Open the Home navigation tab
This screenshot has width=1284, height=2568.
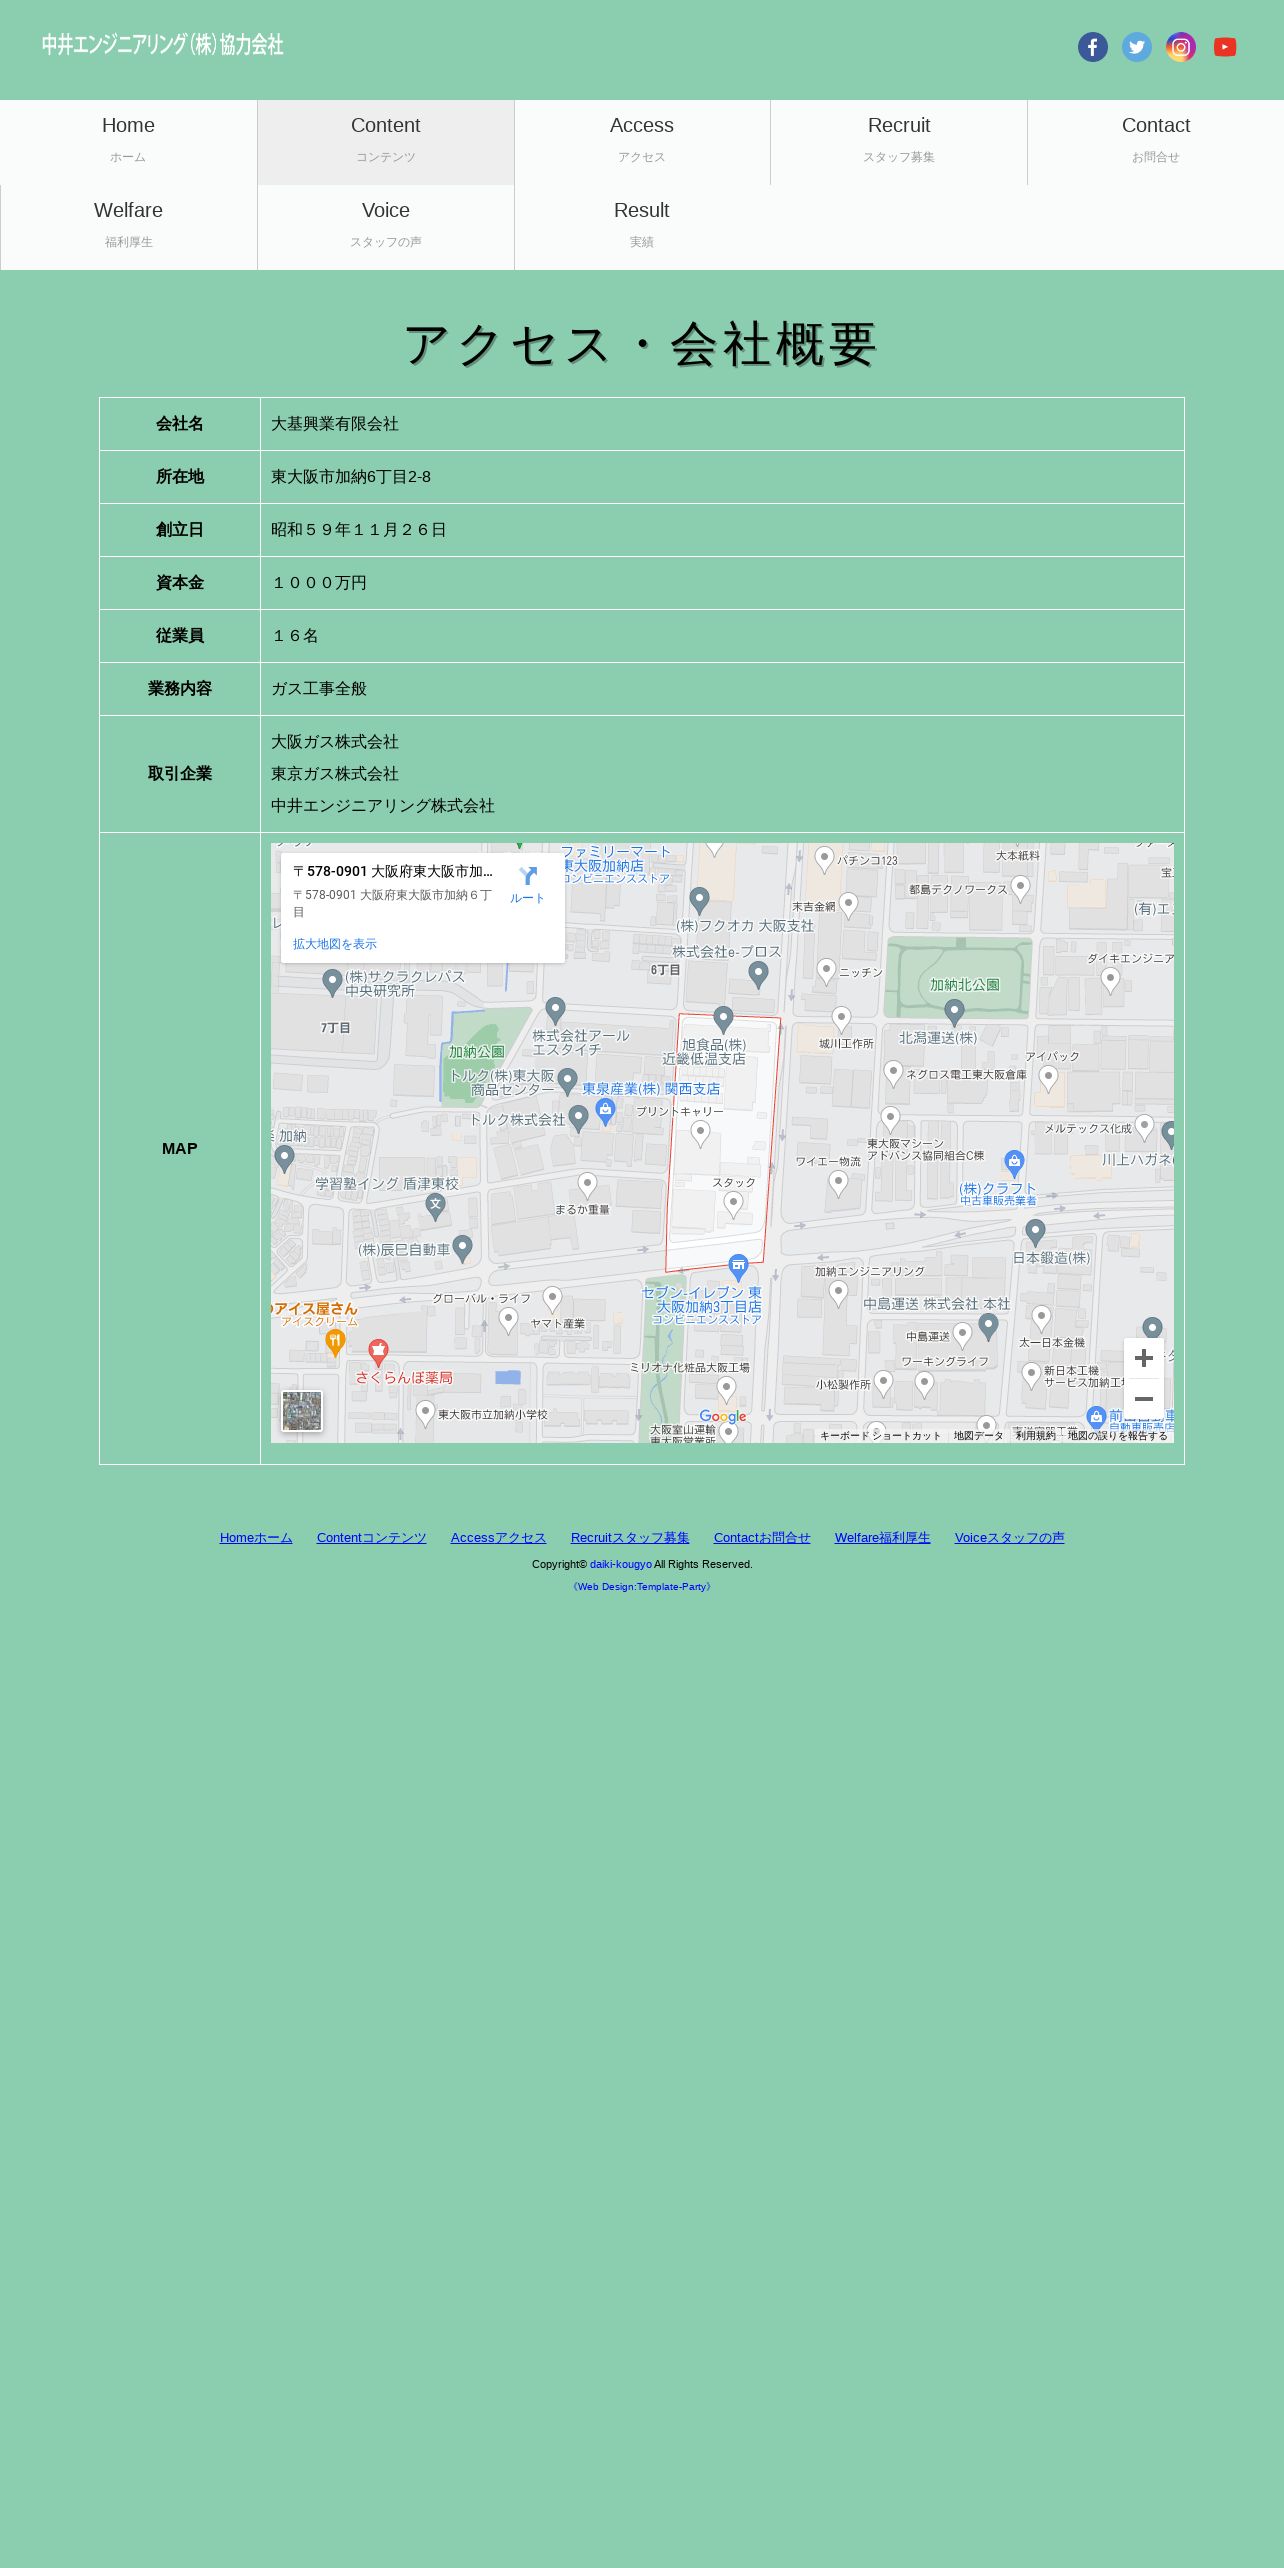pos(128,142)
